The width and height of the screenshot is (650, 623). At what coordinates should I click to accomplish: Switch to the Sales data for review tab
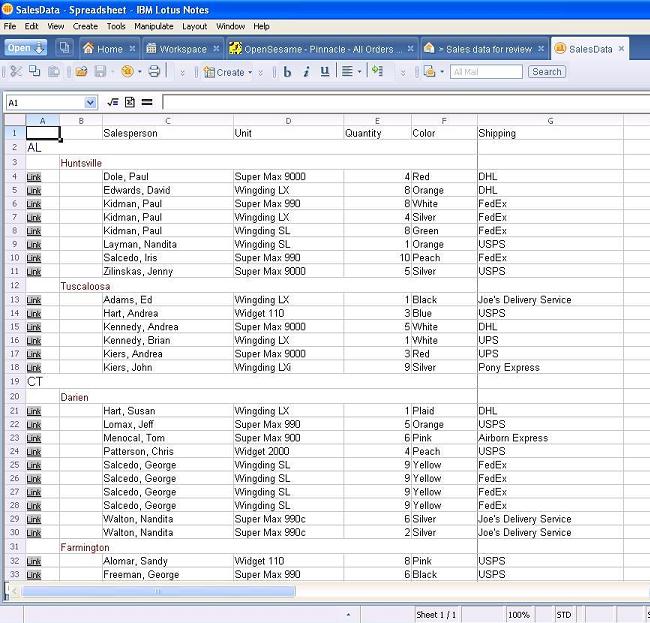482,48
